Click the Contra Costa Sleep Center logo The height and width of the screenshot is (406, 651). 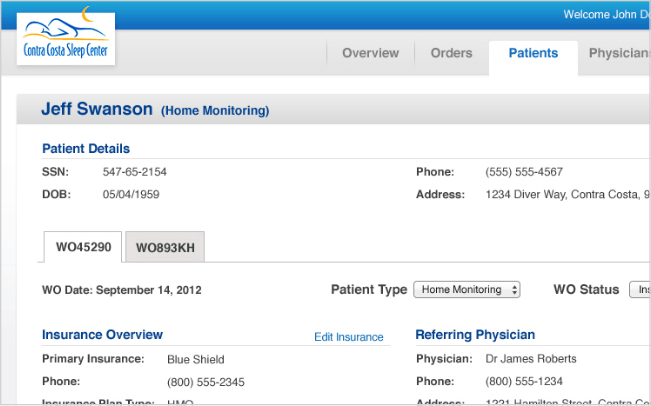click(66, 38)
